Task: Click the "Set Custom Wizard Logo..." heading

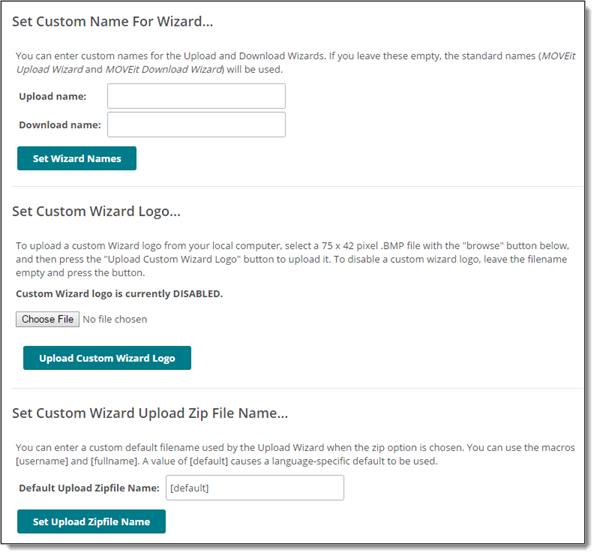Action: 96,211
